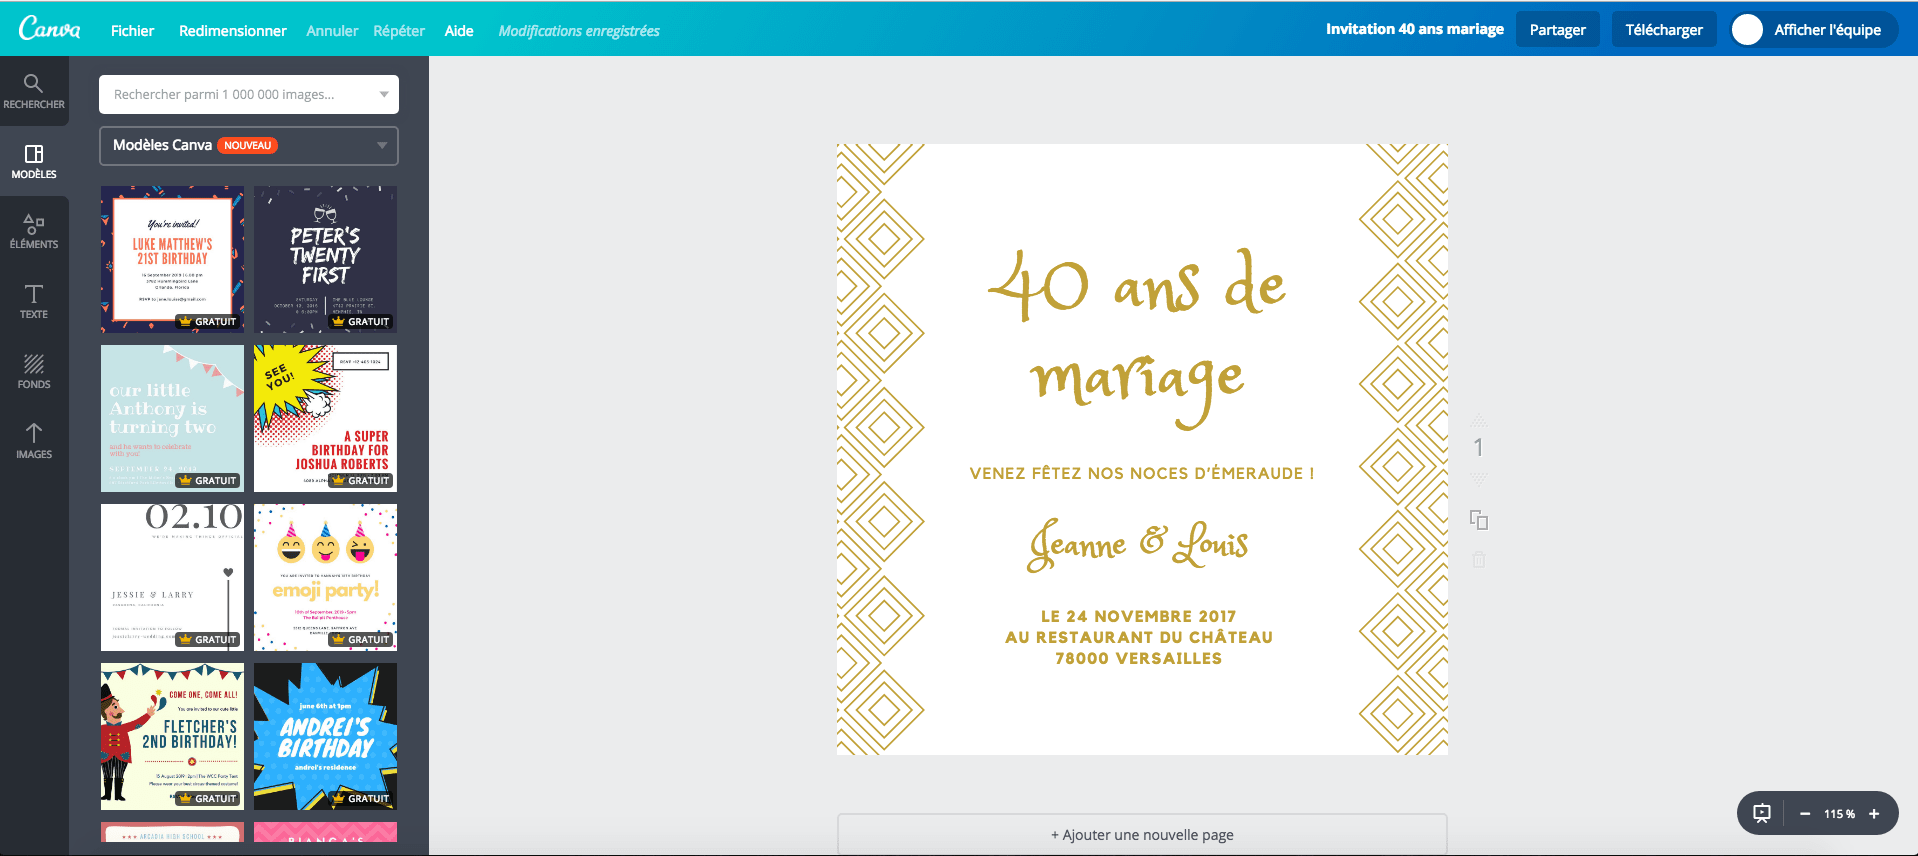Select the Modèles sidebar tab
The height and width of the screenshot is (856, 1918).
click(x=34, y=161)
